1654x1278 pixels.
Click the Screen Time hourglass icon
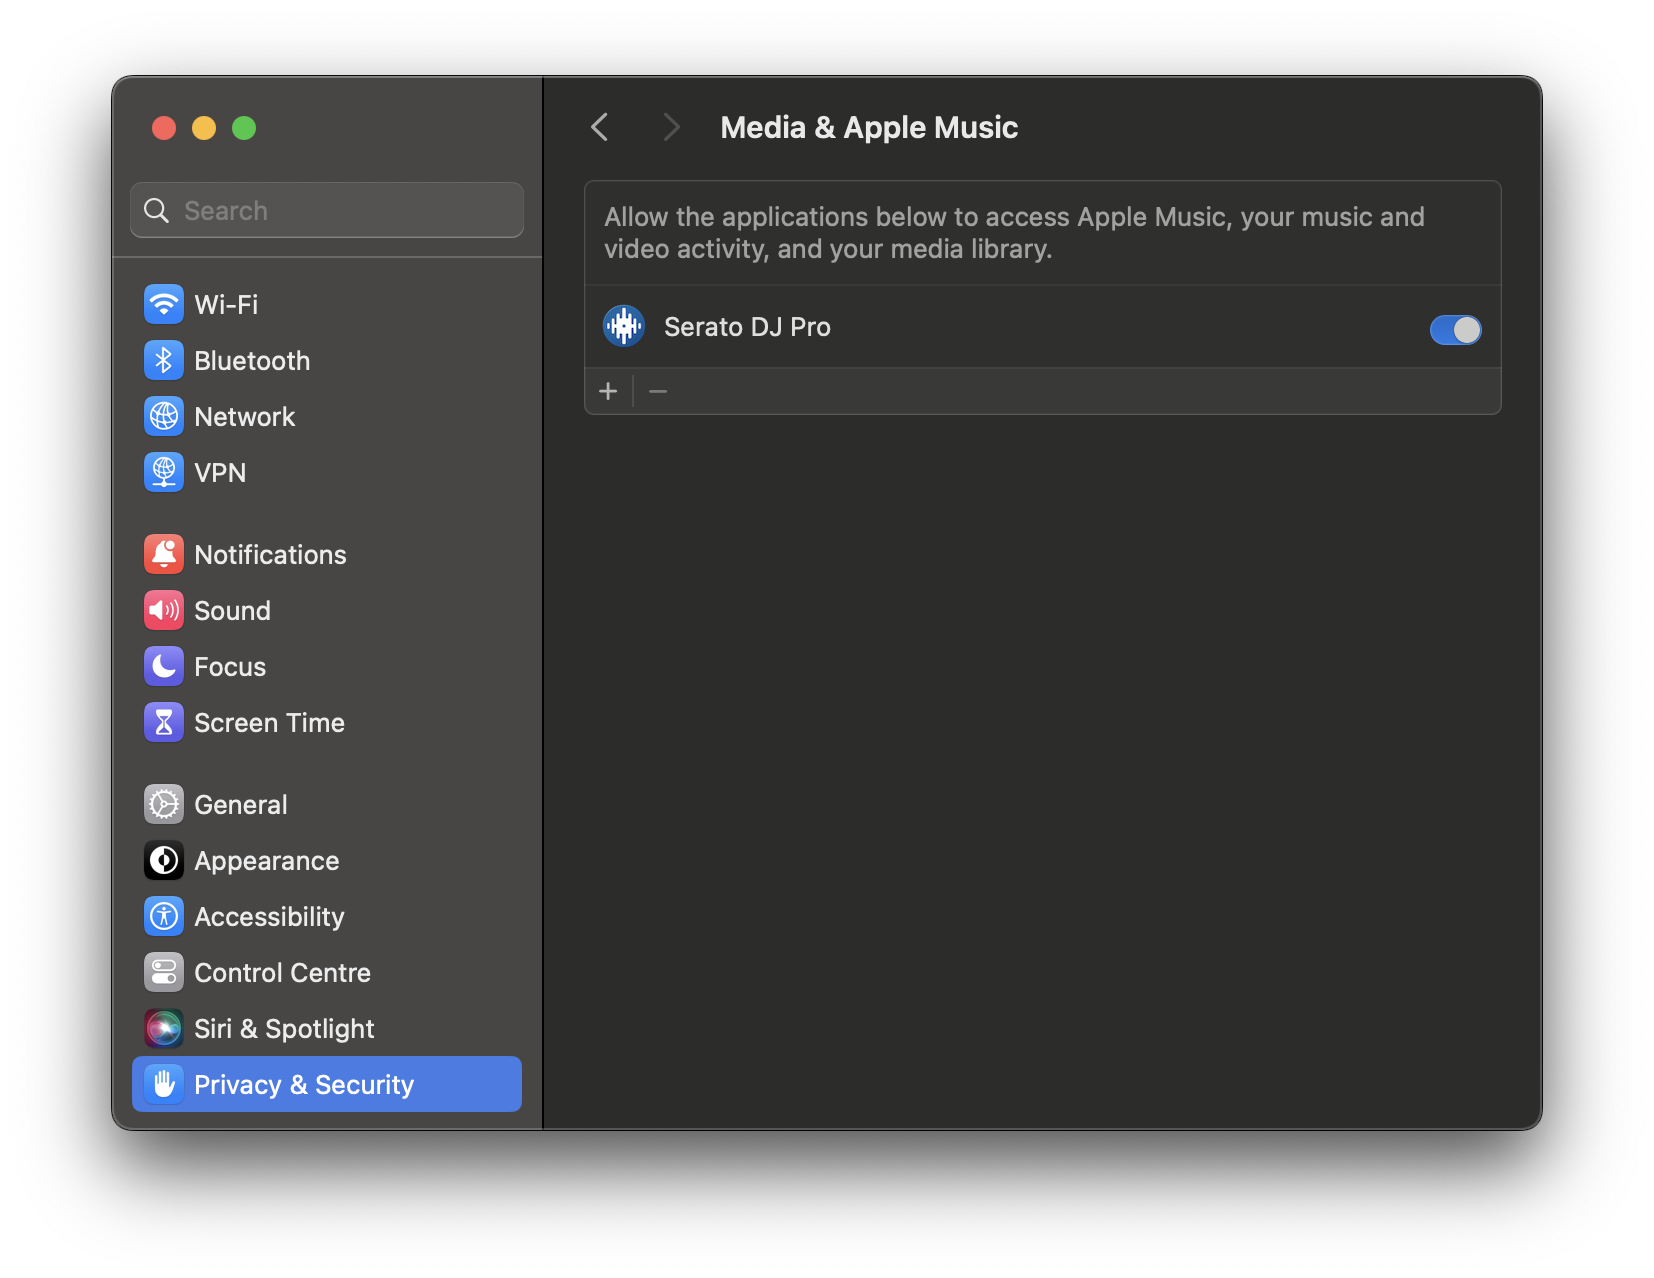pyautogui.click(x=164, y=722)
